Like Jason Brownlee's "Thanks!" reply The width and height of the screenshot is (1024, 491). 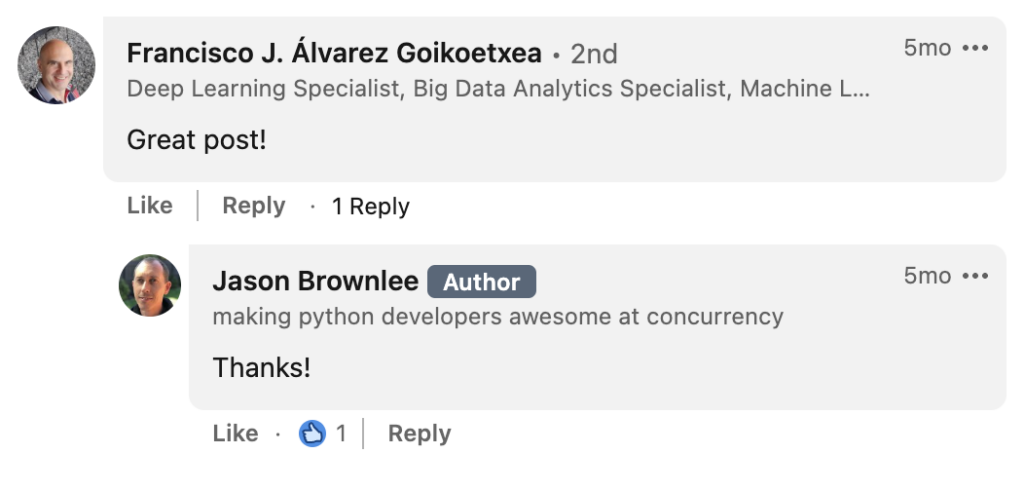235,433
